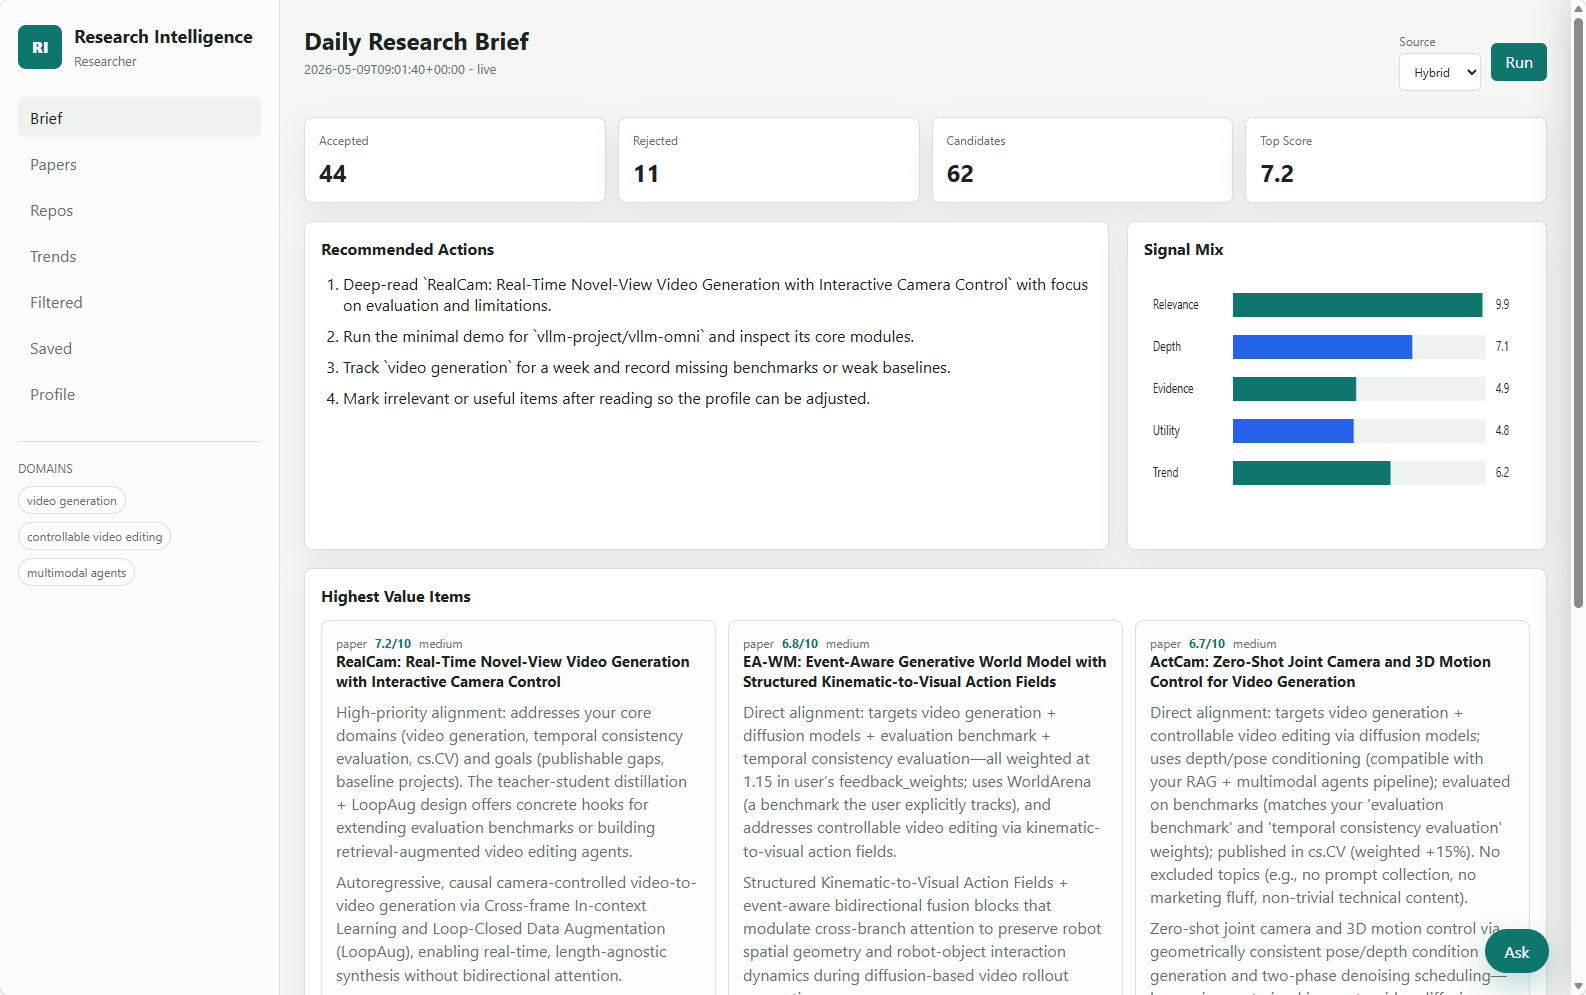Click the Rejected count card
1586x995 pixels.
tap(768, 160)
